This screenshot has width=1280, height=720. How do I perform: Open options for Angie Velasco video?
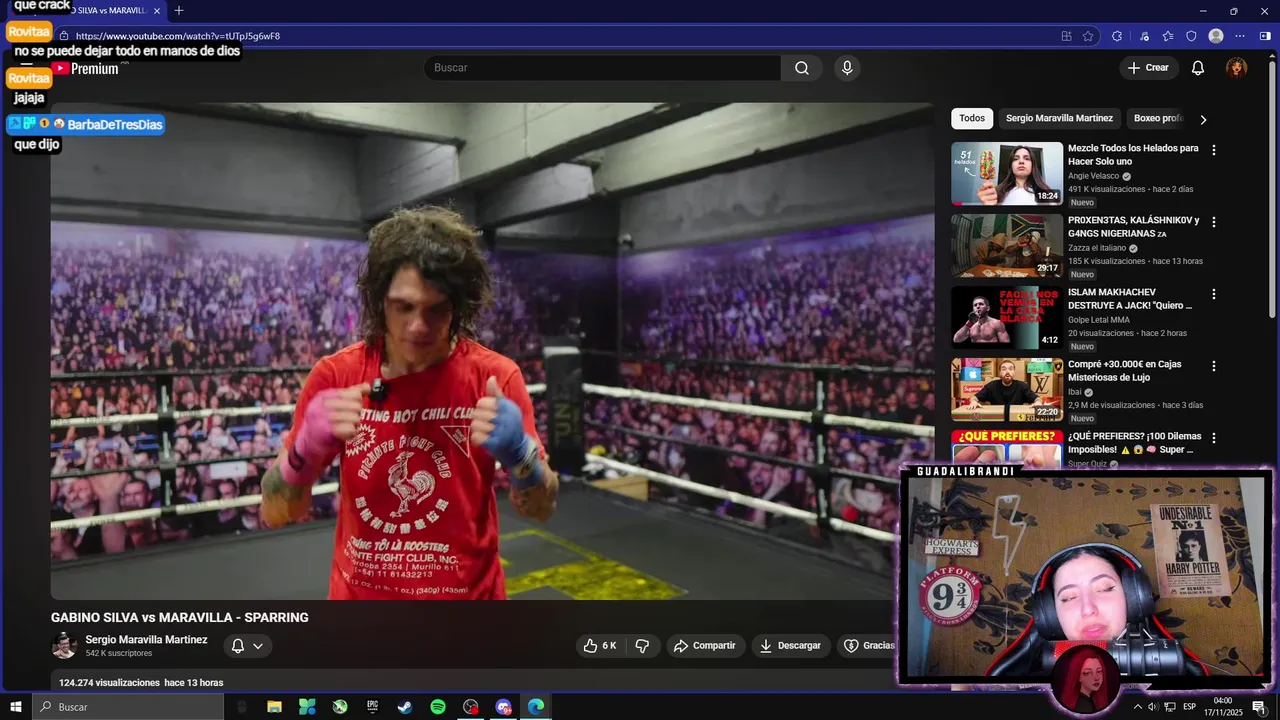coord(1214,150)
